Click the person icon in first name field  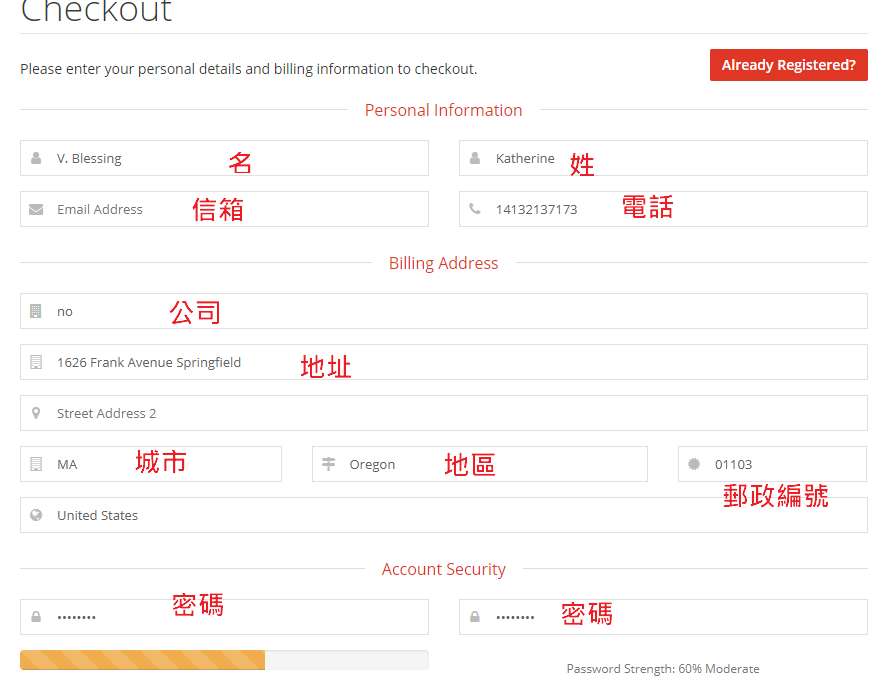click(x=36, y=158)
